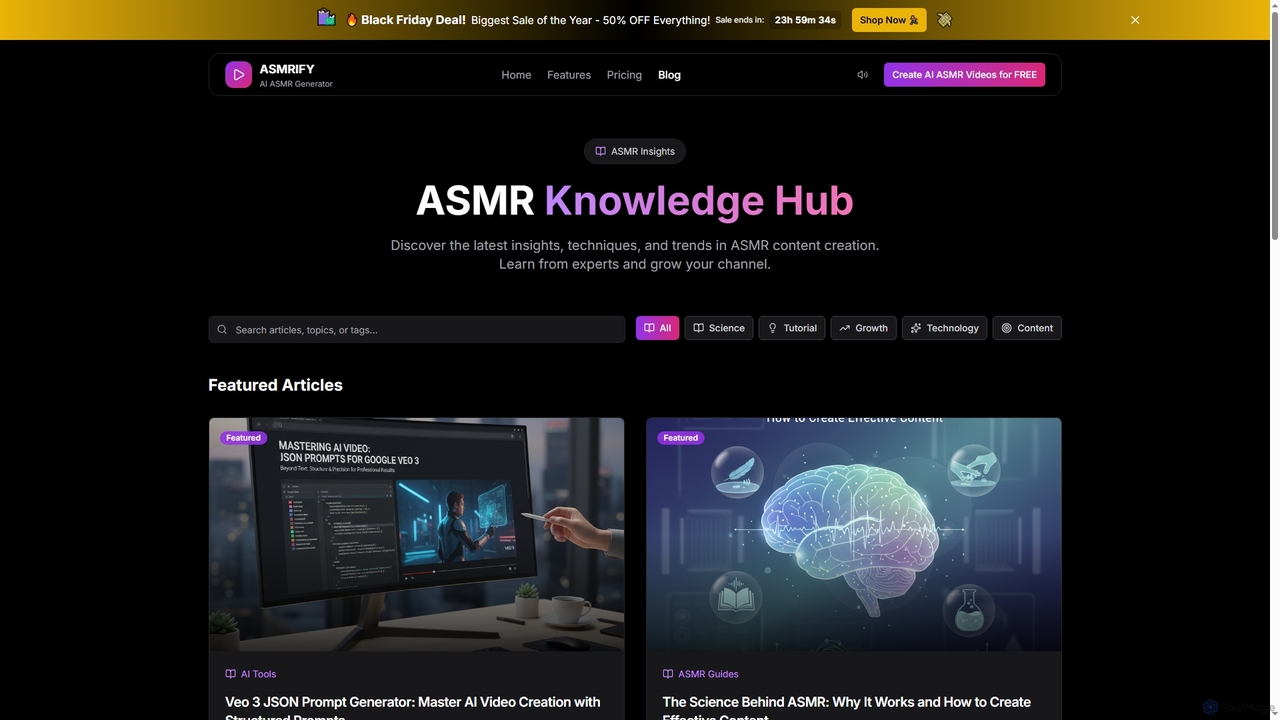Filter articles by Science

719,328
